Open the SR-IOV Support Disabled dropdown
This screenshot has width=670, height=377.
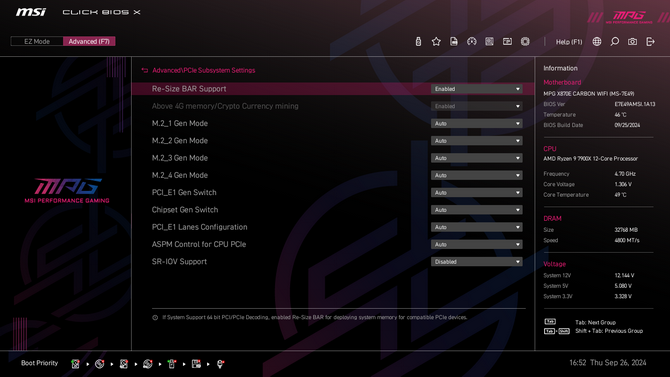(476, 262)
